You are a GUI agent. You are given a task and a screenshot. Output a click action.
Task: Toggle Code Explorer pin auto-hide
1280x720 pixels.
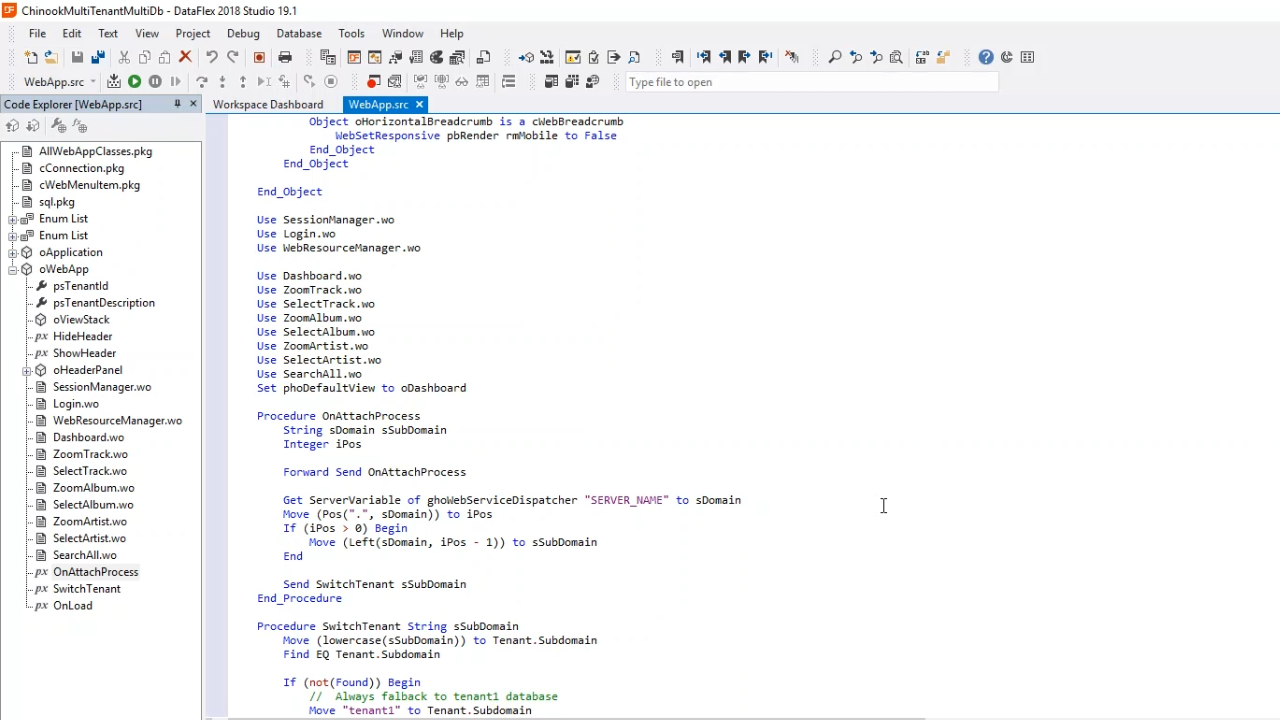(x=177, y=104)
